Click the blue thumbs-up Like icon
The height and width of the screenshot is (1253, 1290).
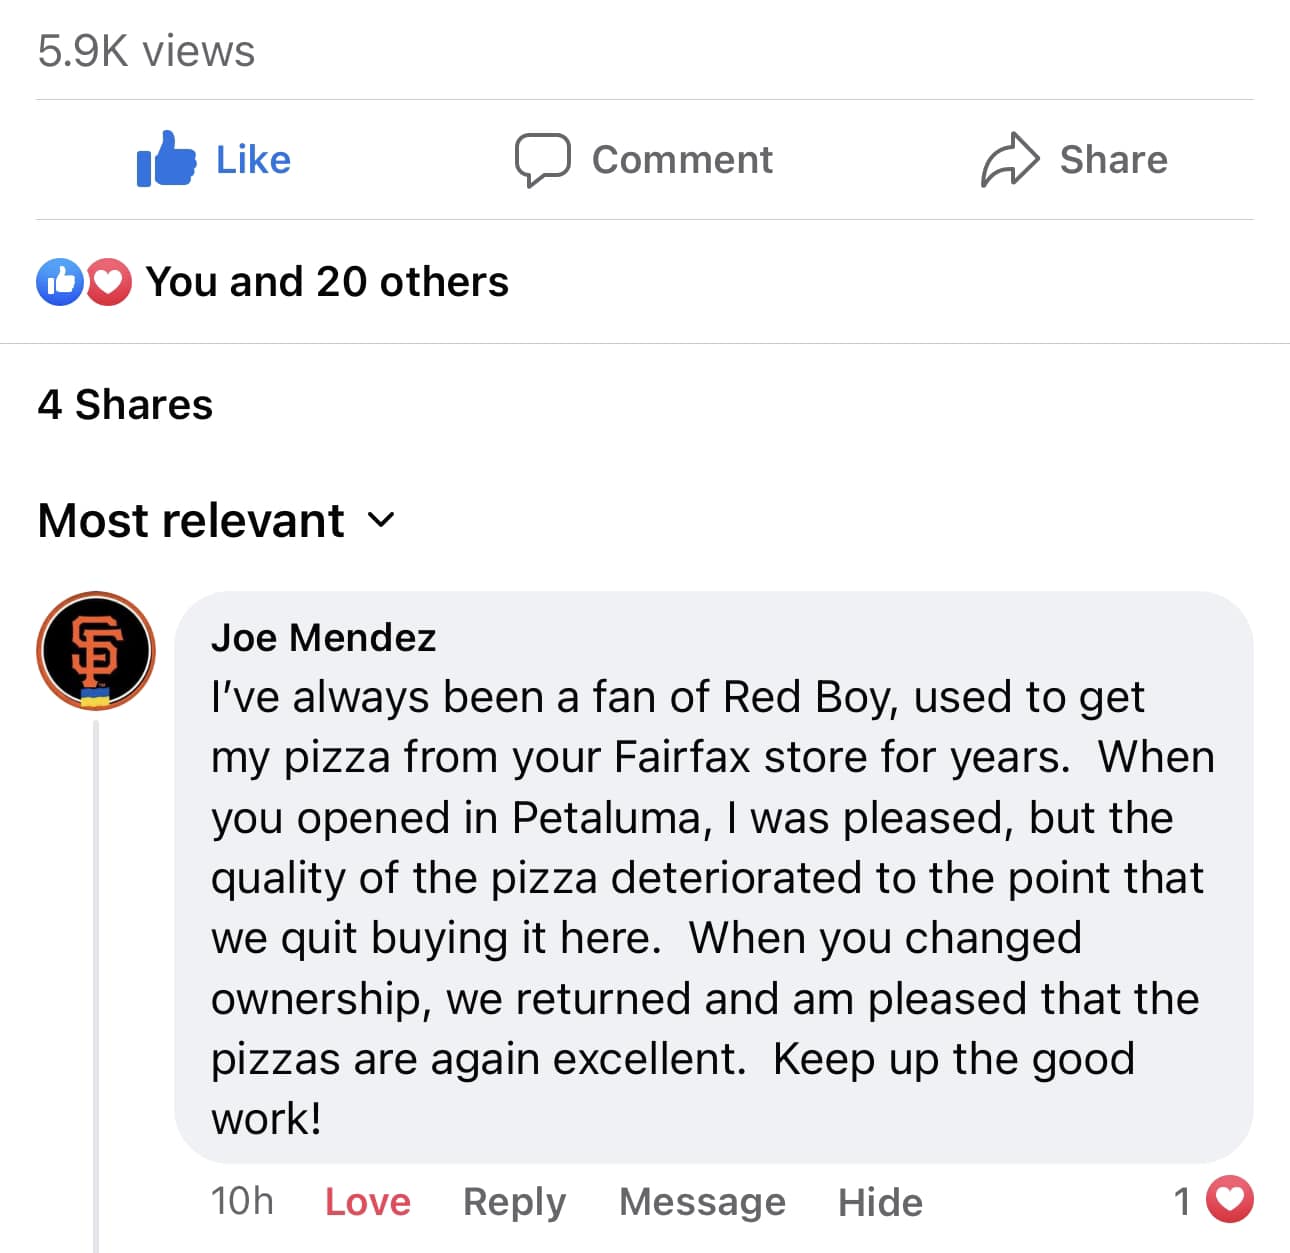pos(166,160)
